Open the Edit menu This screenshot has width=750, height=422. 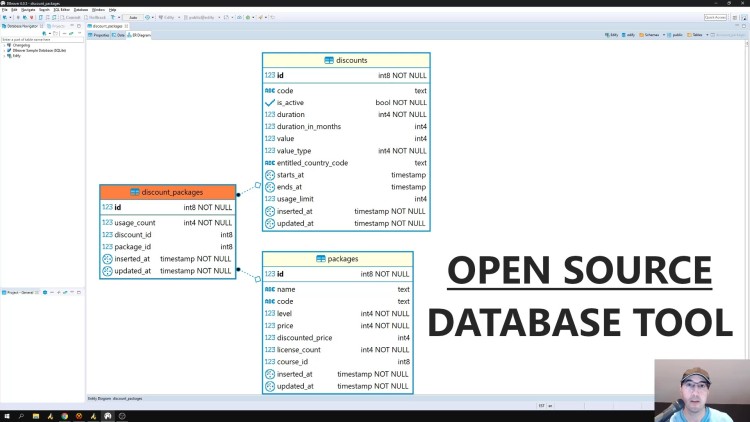pos(14,10)
